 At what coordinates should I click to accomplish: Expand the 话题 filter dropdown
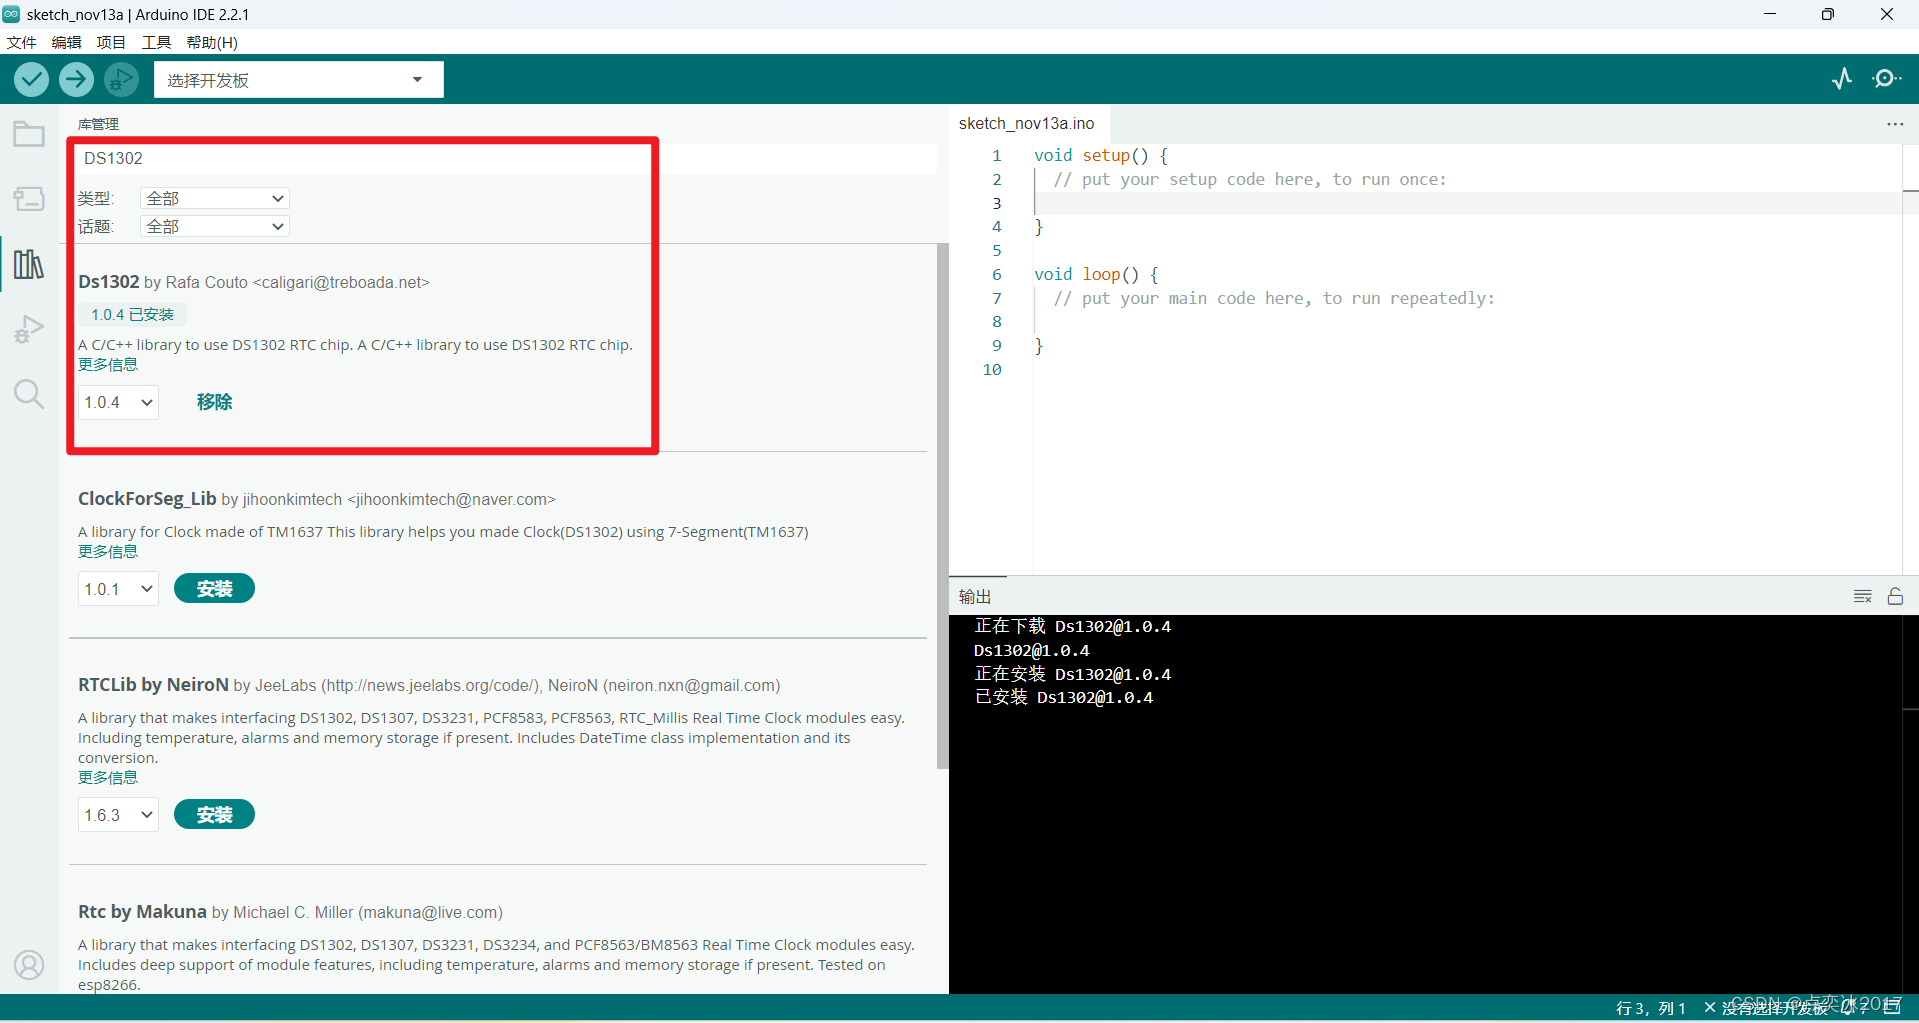pyautogui.click(x=215, y=226)
